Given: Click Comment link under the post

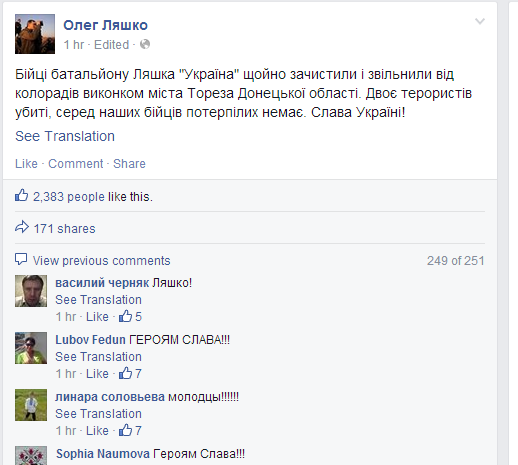Looking at the screenshot, I should tap(76, 164).
